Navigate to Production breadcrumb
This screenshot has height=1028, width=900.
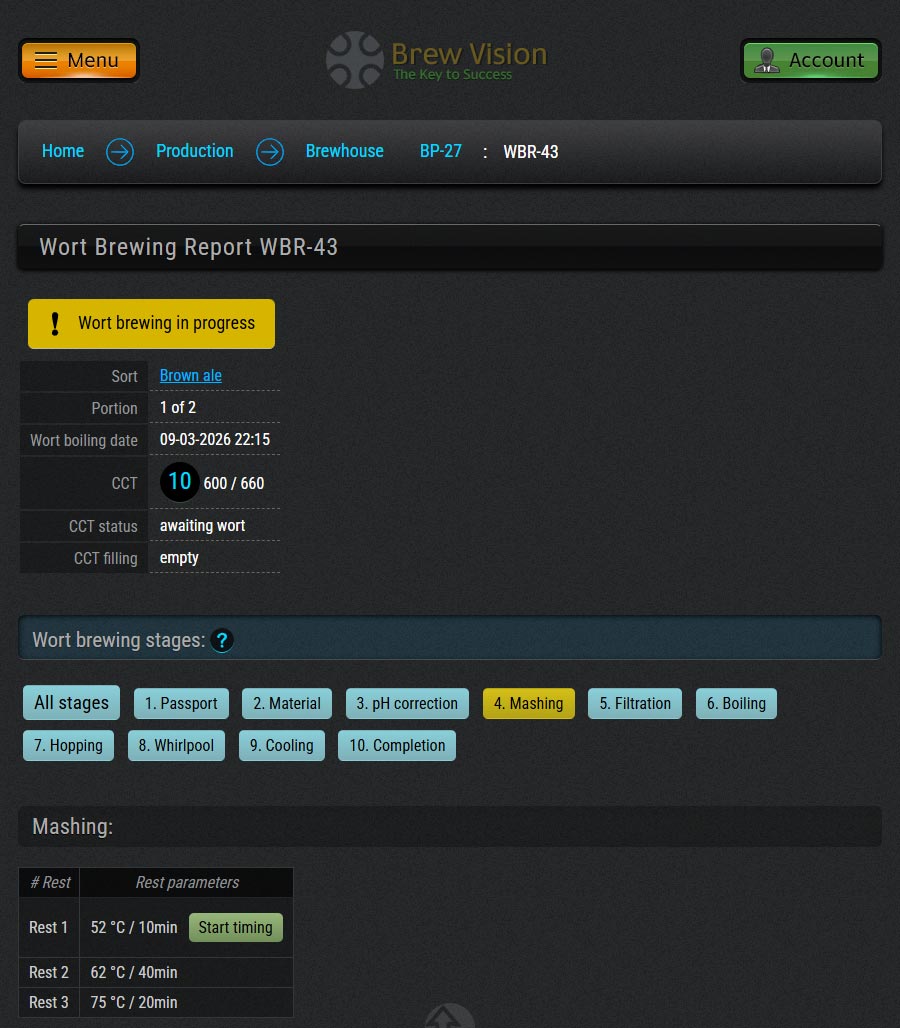pyautogui.click(x=194, y=151)
